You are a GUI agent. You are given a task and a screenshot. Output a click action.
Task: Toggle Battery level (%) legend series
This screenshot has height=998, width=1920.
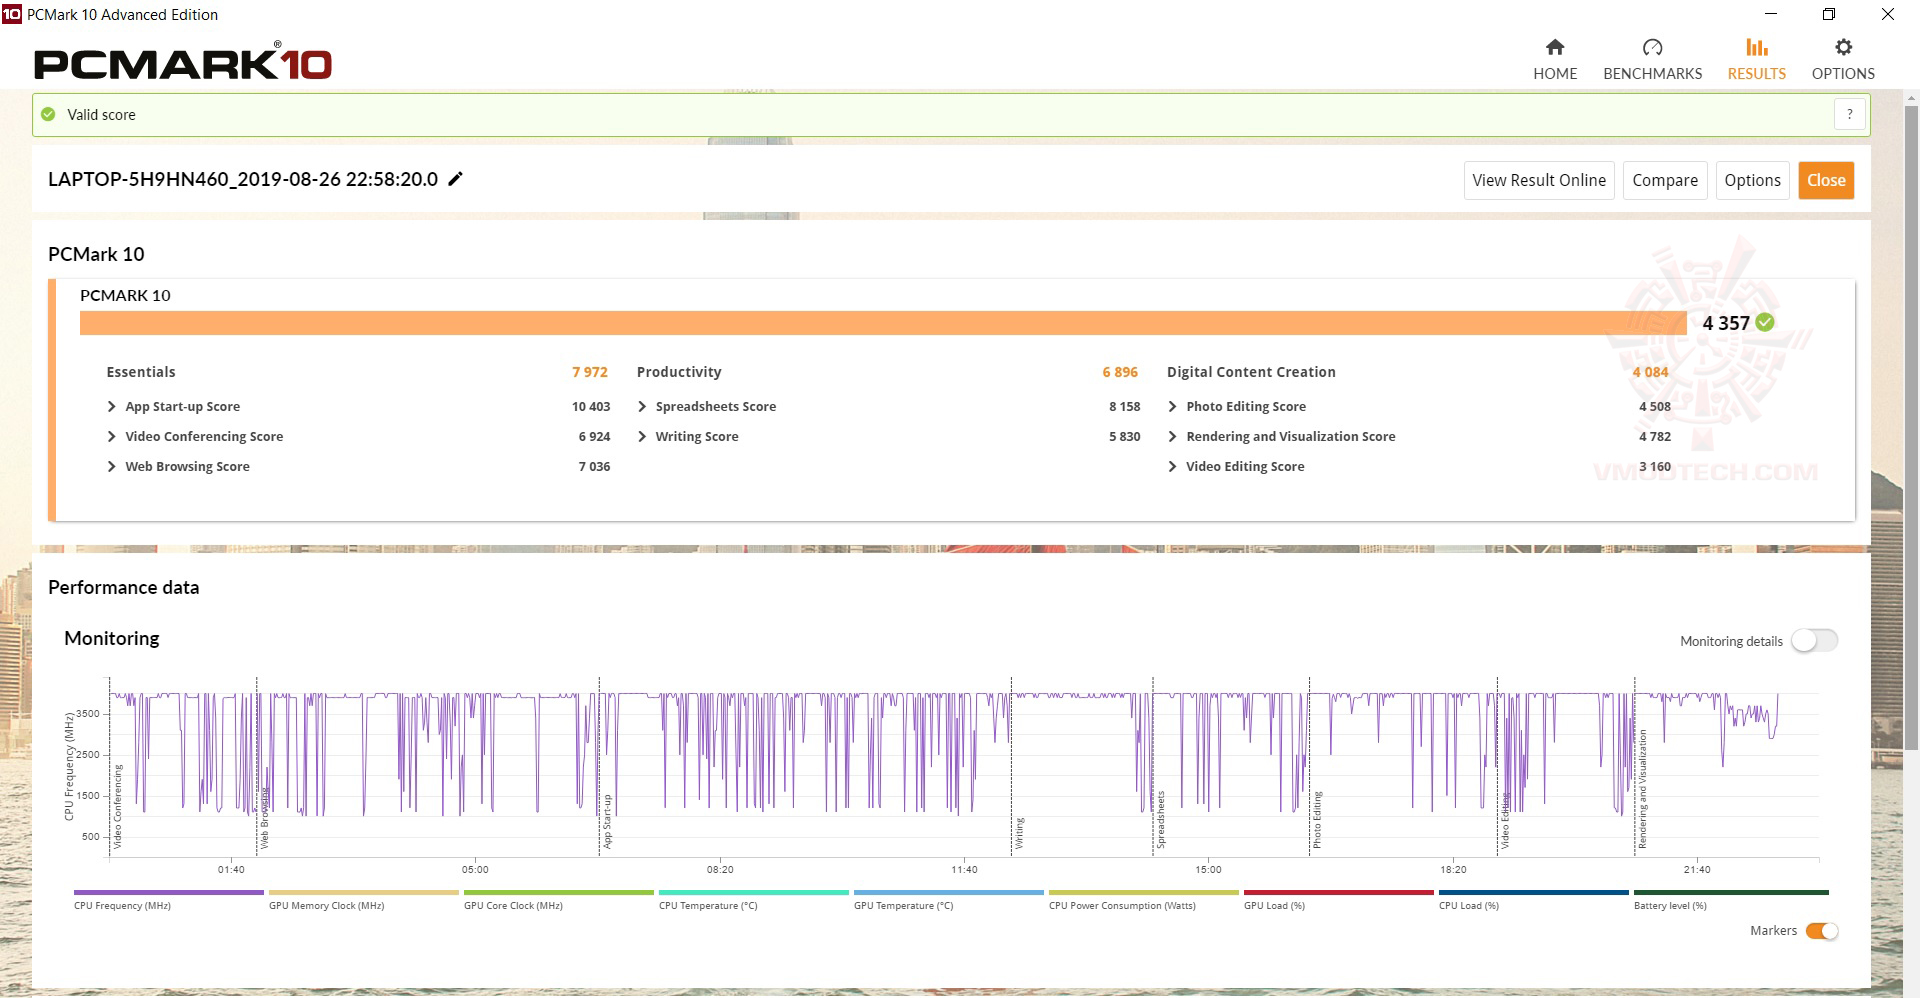point(1730,900)
